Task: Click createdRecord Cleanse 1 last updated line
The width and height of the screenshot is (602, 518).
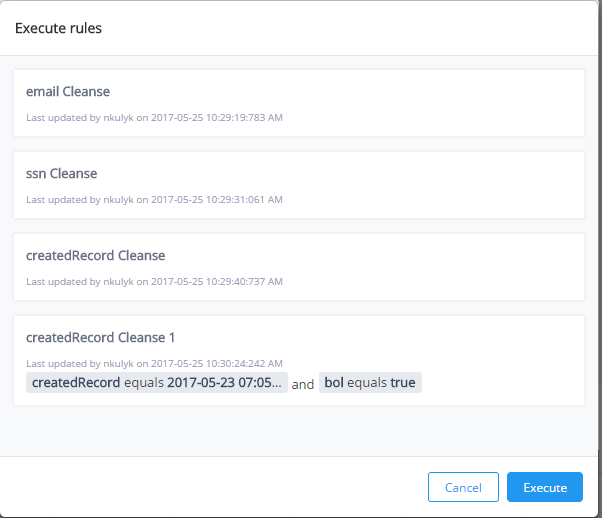Action: pyautogui.click(x=154, y=363)
